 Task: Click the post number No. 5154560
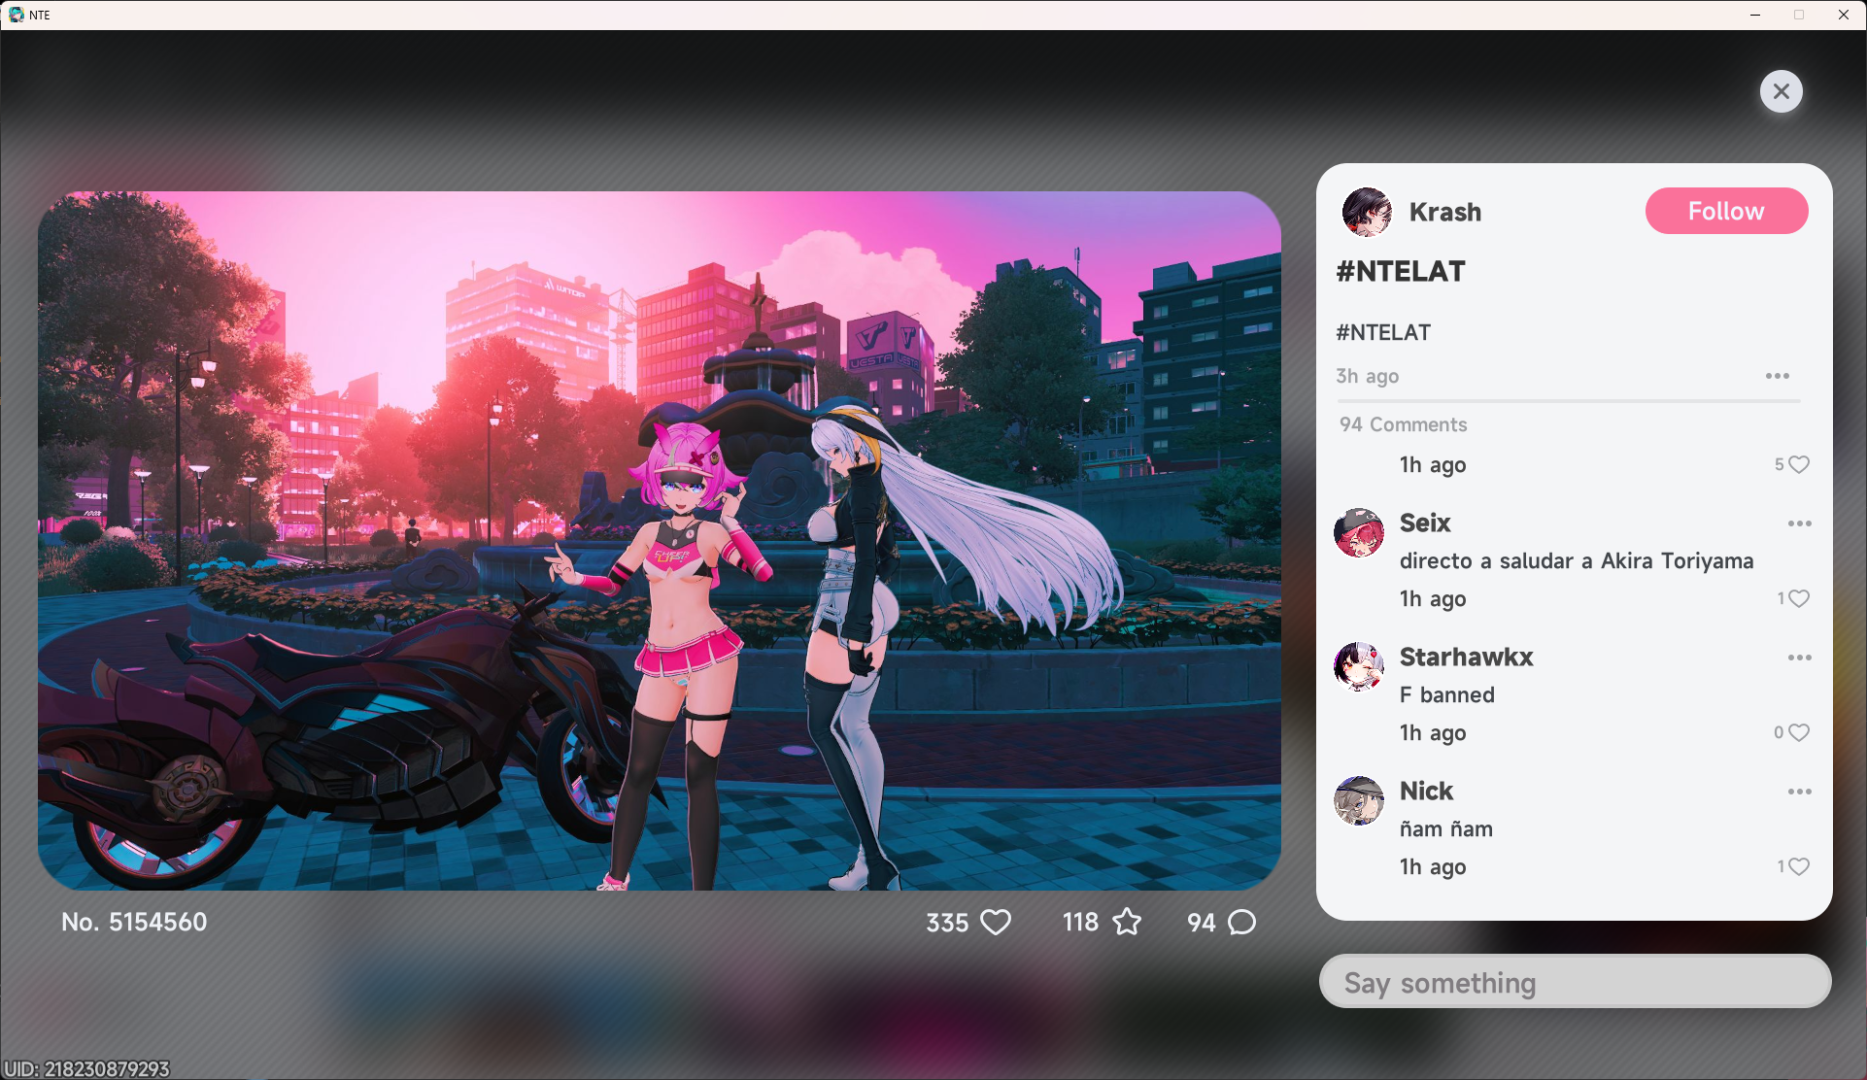tap(134, 922)
